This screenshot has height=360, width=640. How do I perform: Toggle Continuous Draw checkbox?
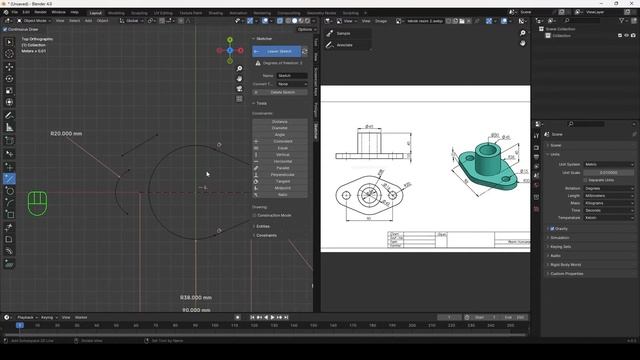coord(5,29)
